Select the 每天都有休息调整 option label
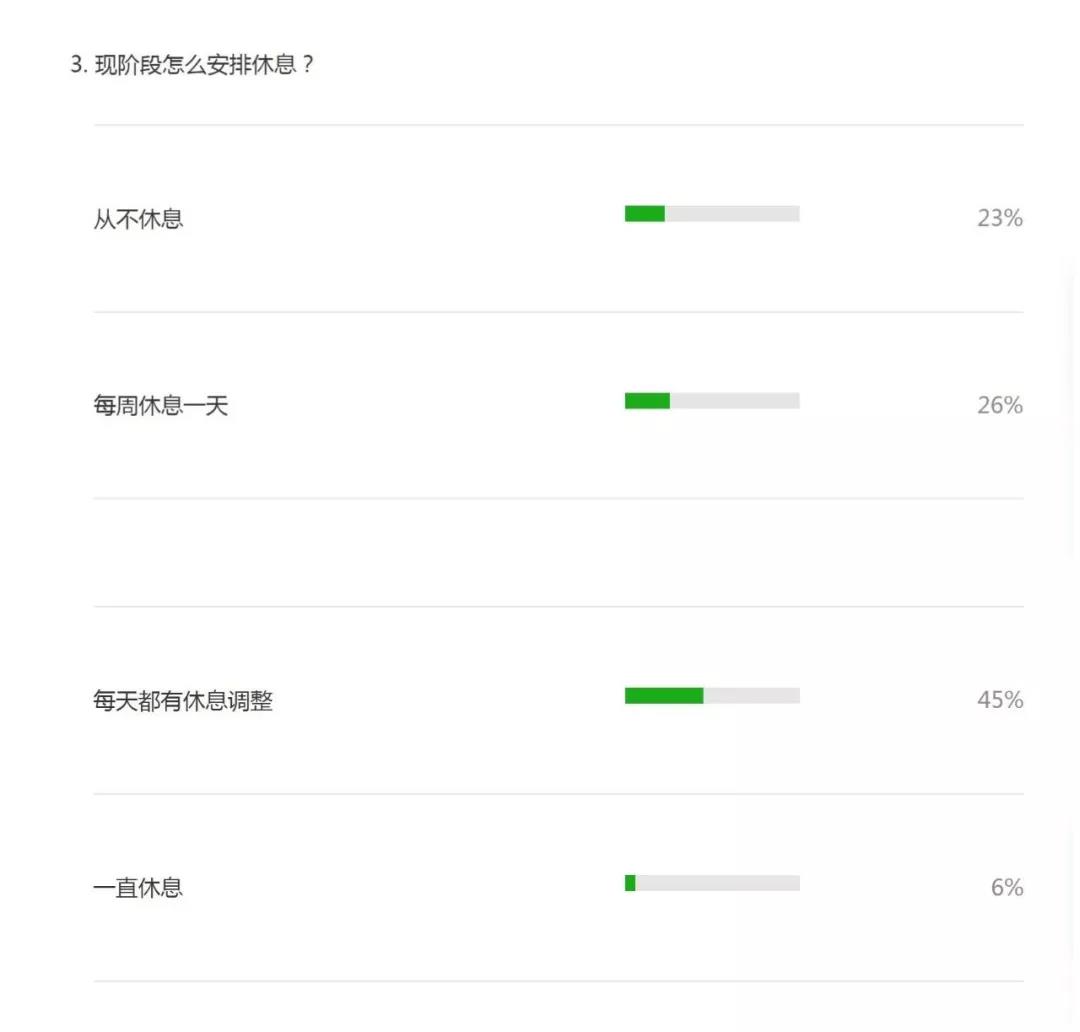This screenshot has height=1032, width=1080. point(183,701)
